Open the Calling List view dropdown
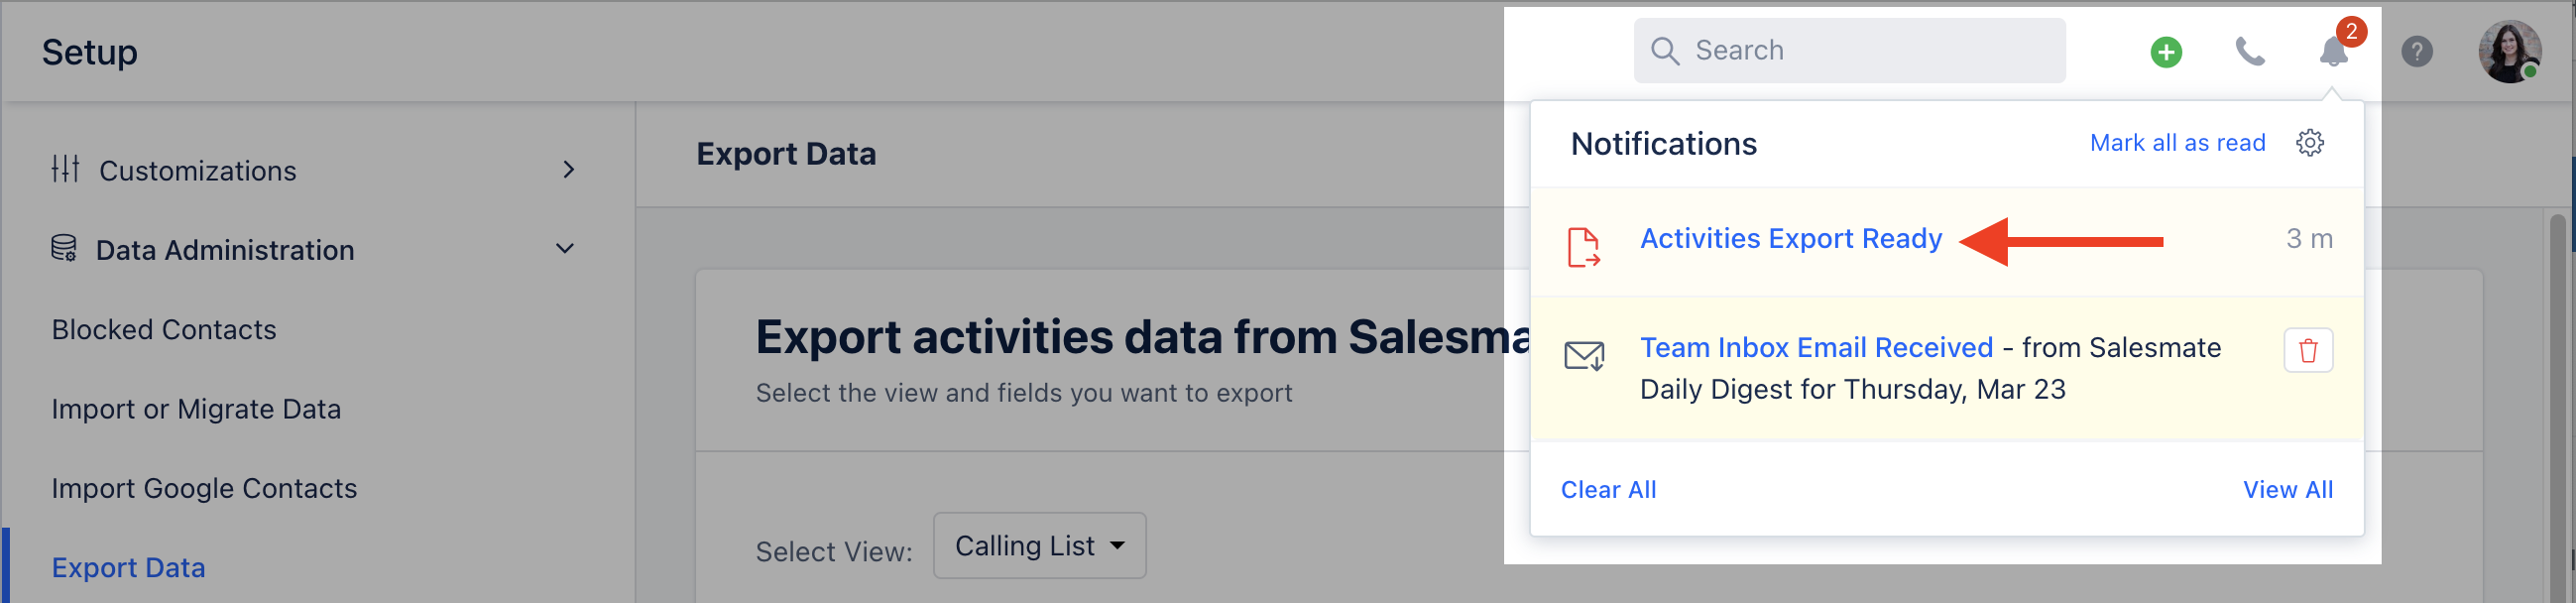 click(1039, 546)
